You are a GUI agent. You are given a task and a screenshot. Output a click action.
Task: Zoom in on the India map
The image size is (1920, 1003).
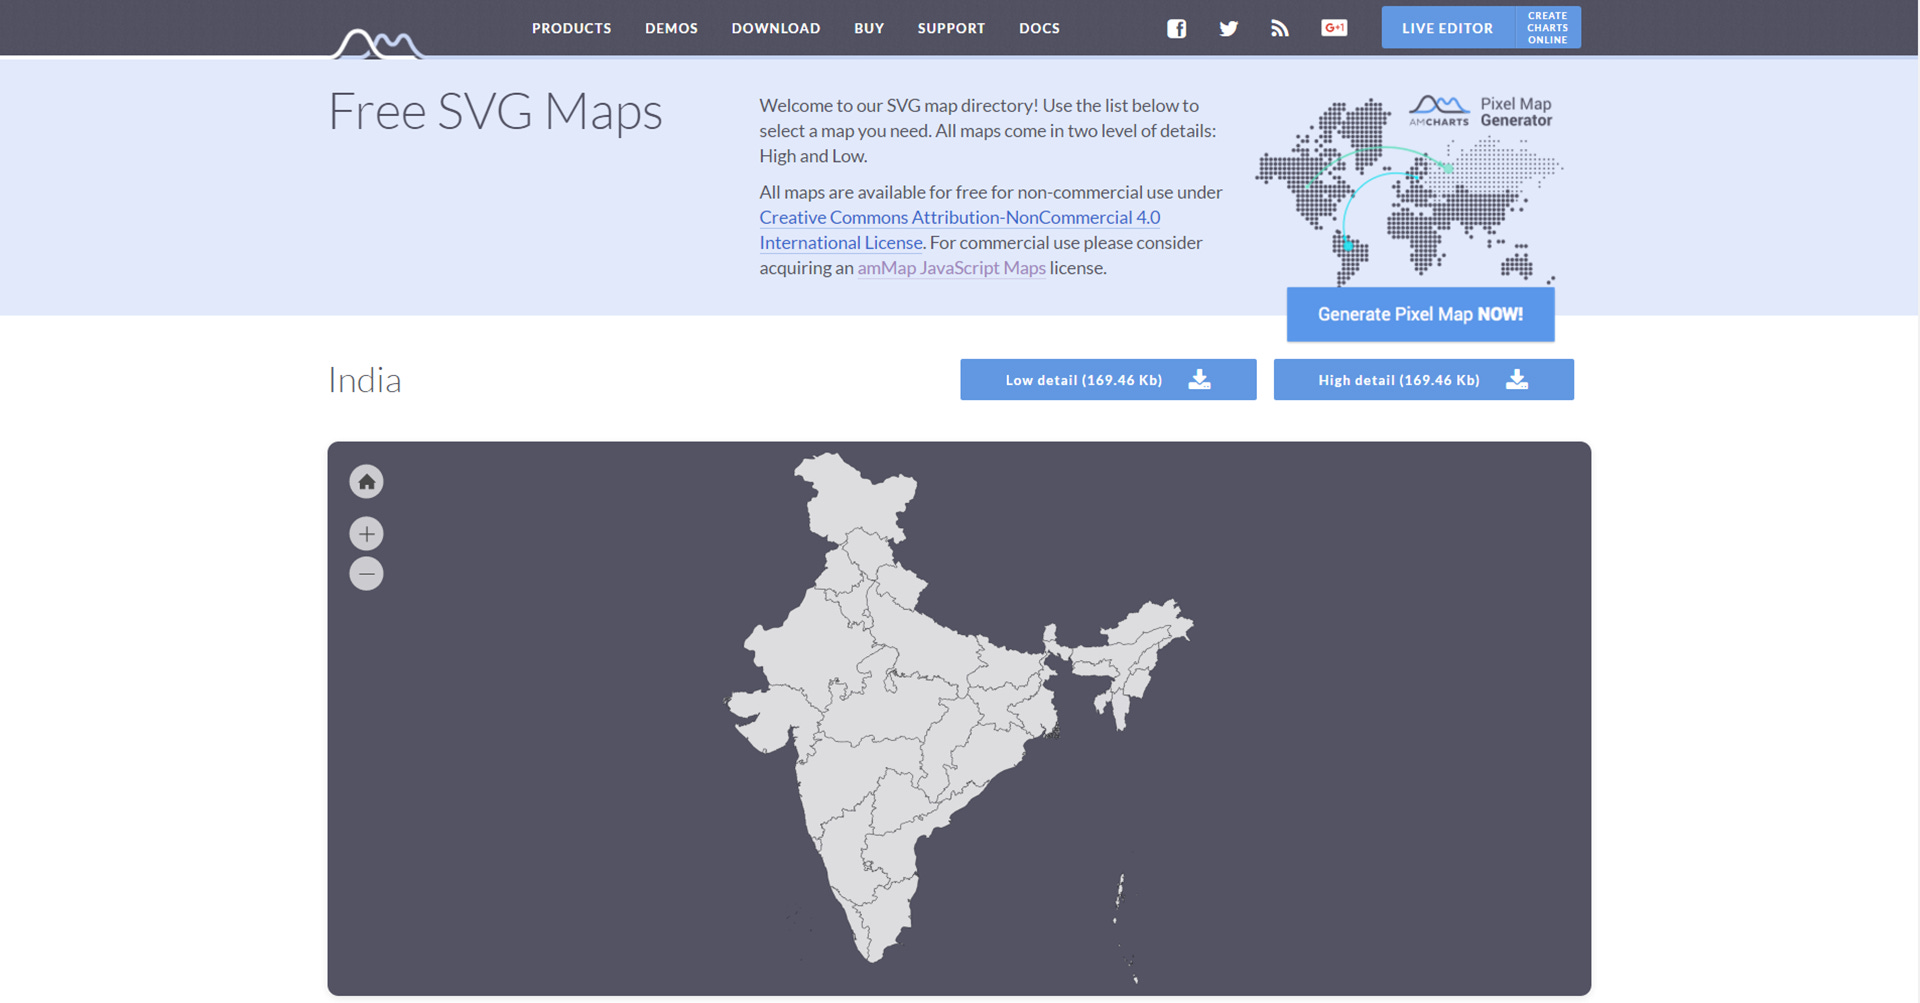coord(366,533)
